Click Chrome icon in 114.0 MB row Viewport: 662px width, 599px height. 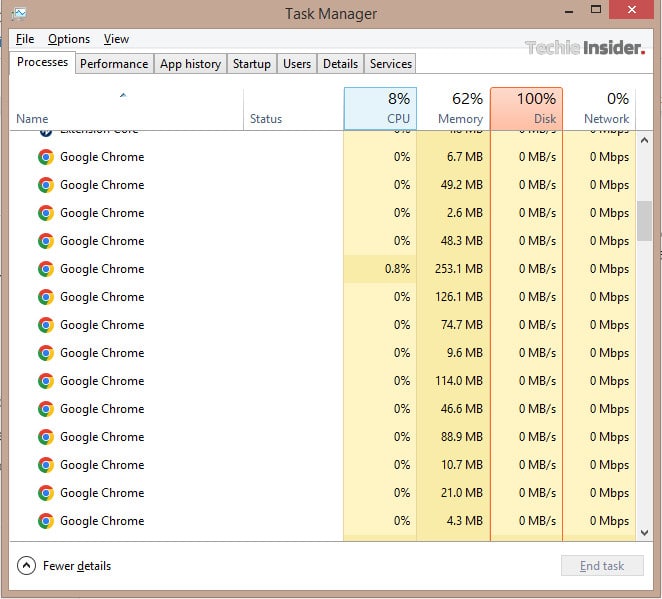point(45,381)
